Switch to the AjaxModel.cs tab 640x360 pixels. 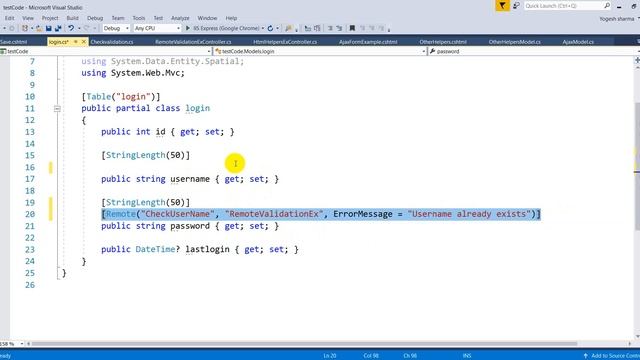tap(578, 42)
